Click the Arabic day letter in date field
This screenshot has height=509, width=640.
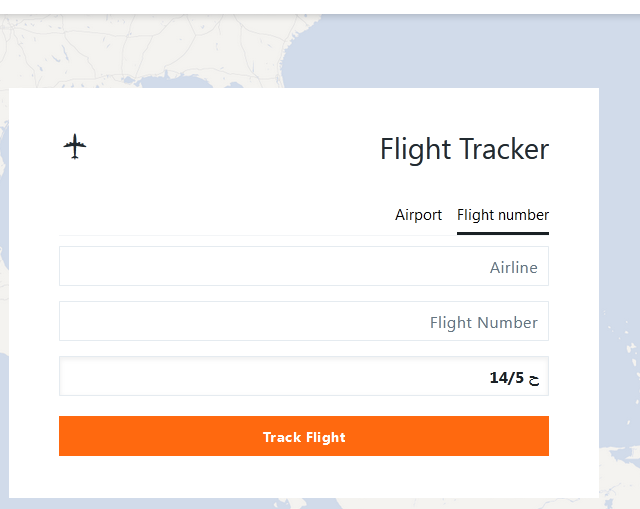[x=534, y=378]
